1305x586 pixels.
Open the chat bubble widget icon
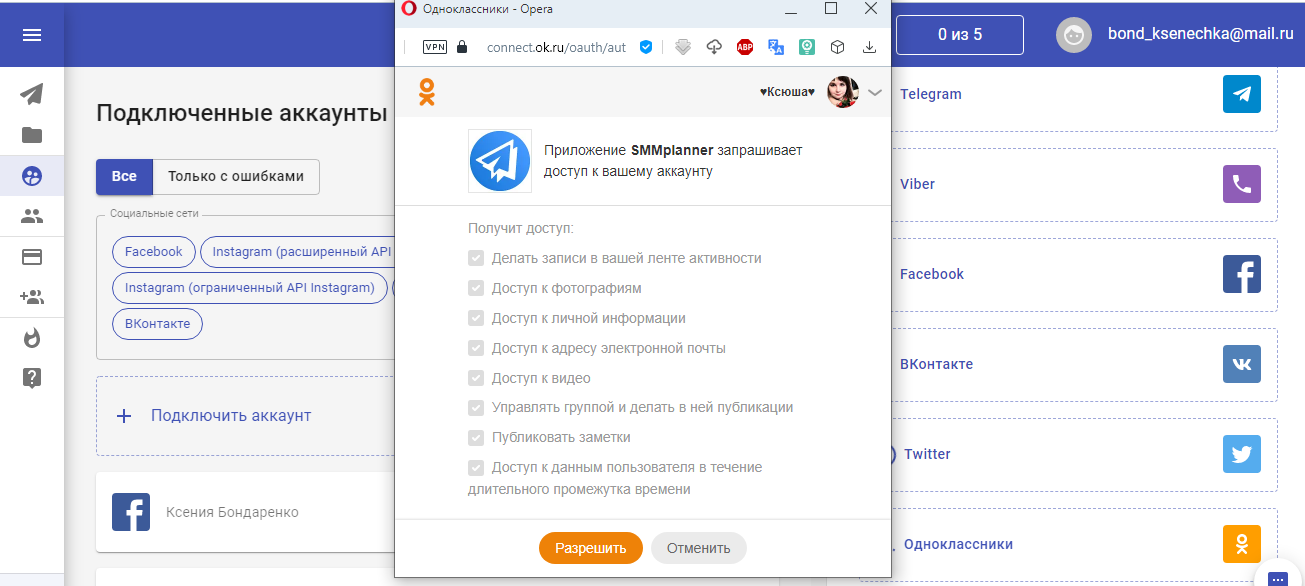click(1278, 577)
